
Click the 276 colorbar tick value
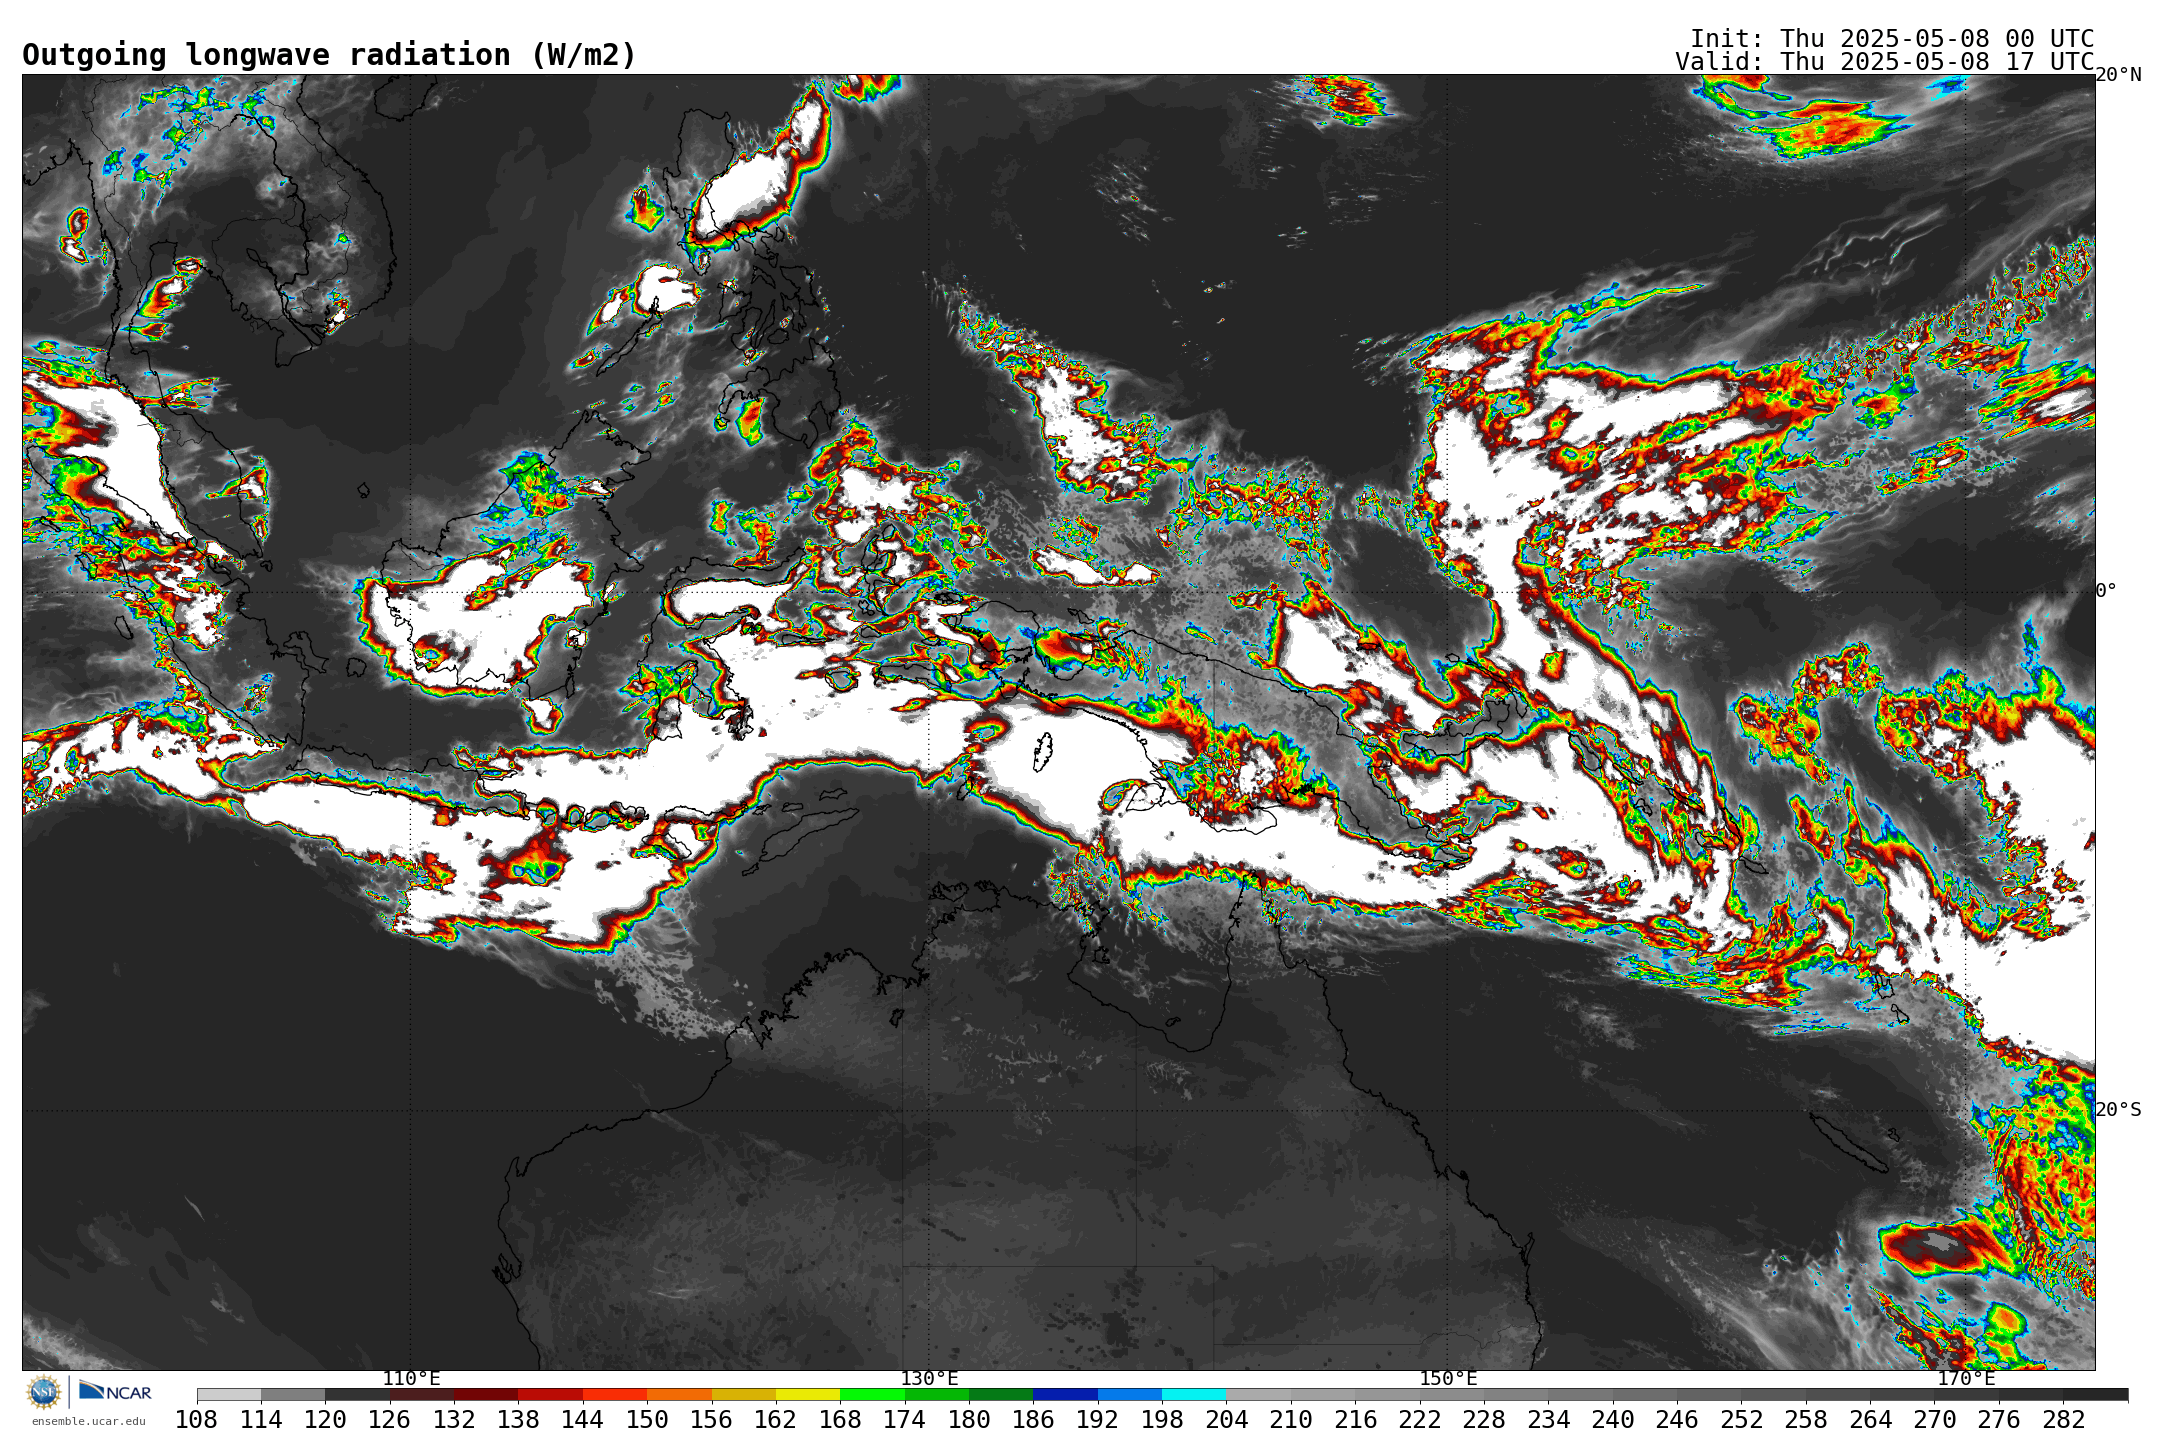click(x=1999, y=1420)
